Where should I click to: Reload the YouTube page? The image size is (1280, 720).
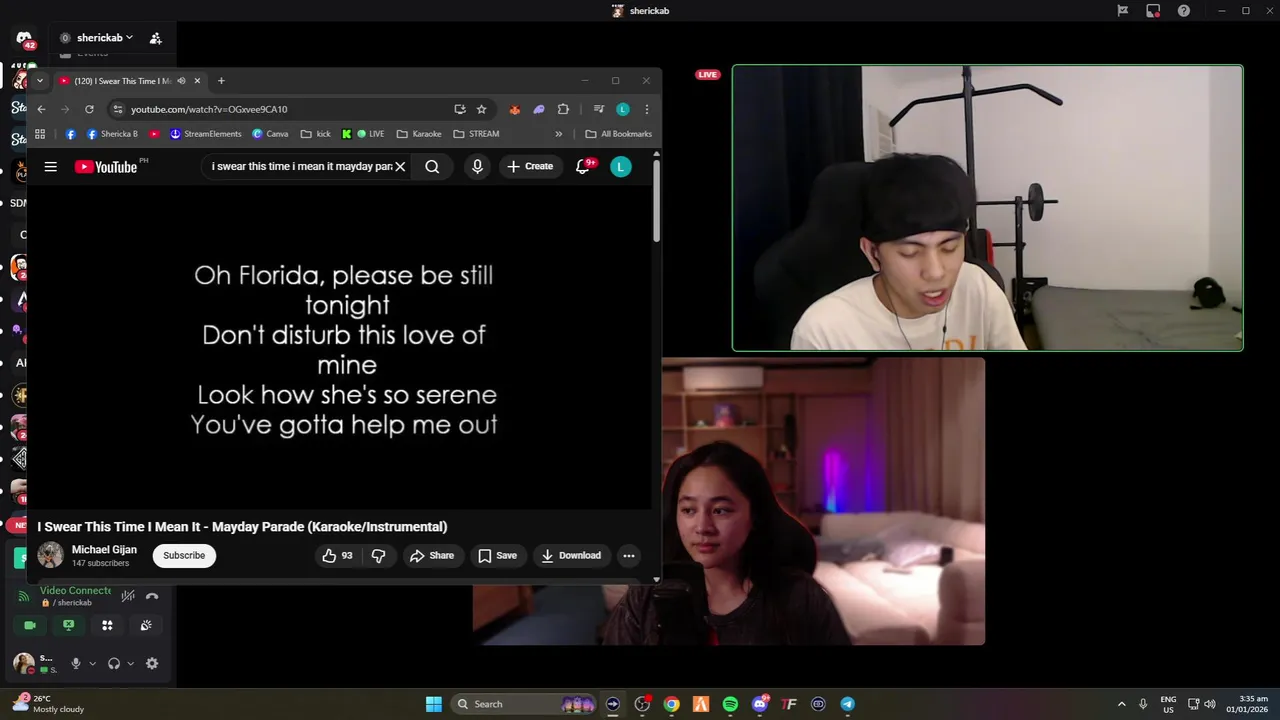89,109
